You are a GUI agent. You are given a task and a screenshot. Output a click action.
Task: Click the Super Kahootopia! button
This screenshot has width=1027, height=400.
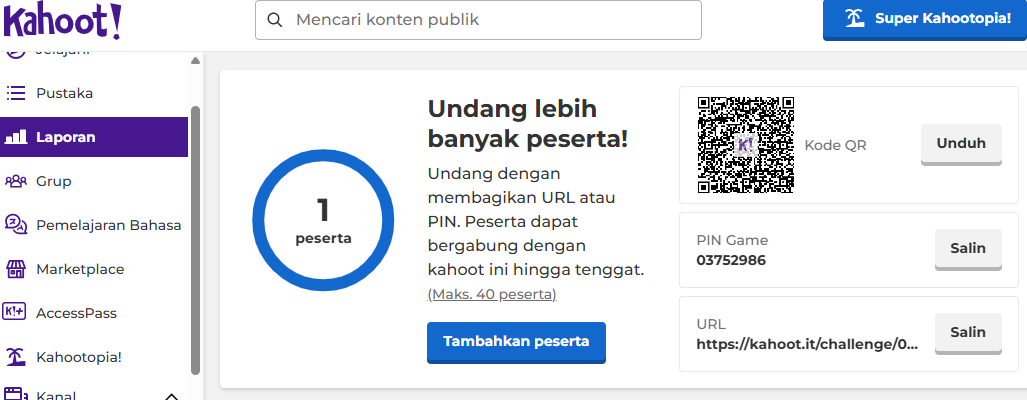coord(924,19)
